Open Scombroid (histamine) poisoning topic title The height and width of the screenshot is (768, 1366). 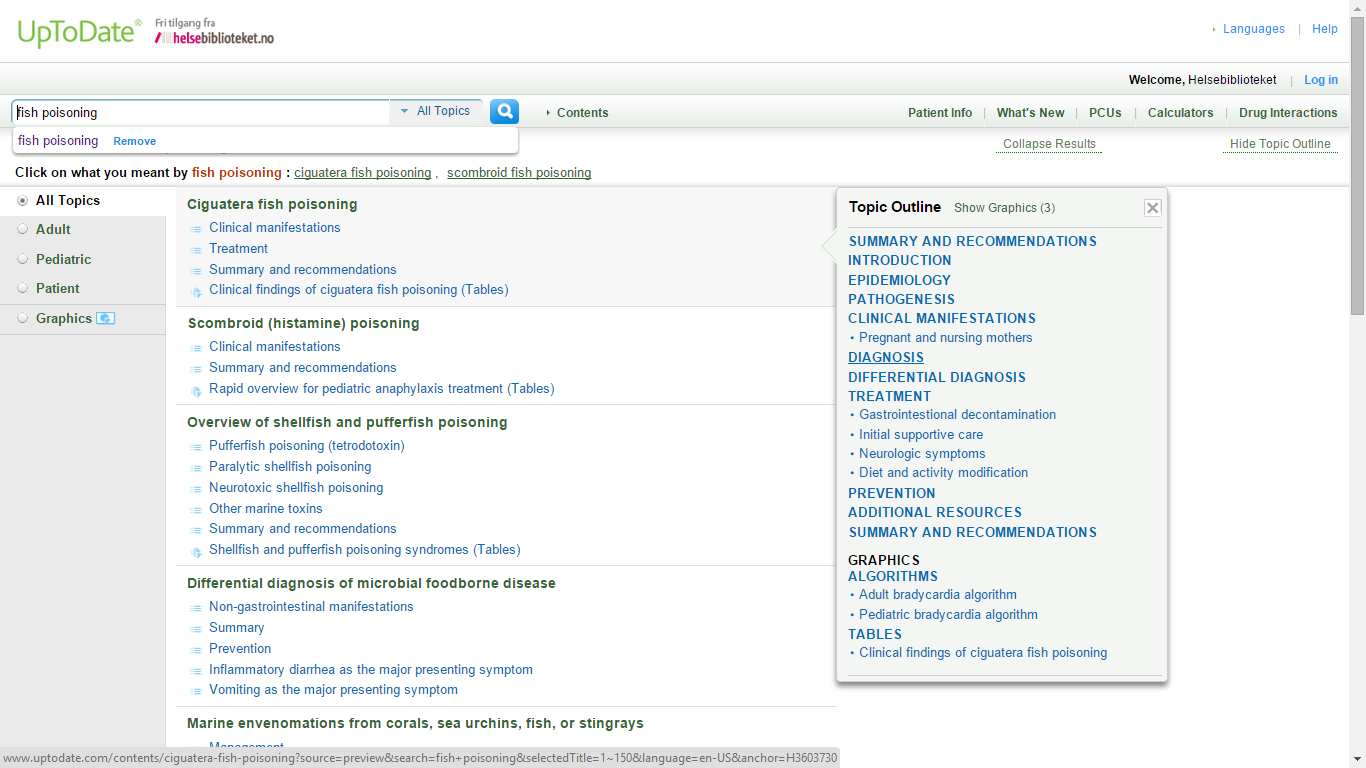coord(304,323)
